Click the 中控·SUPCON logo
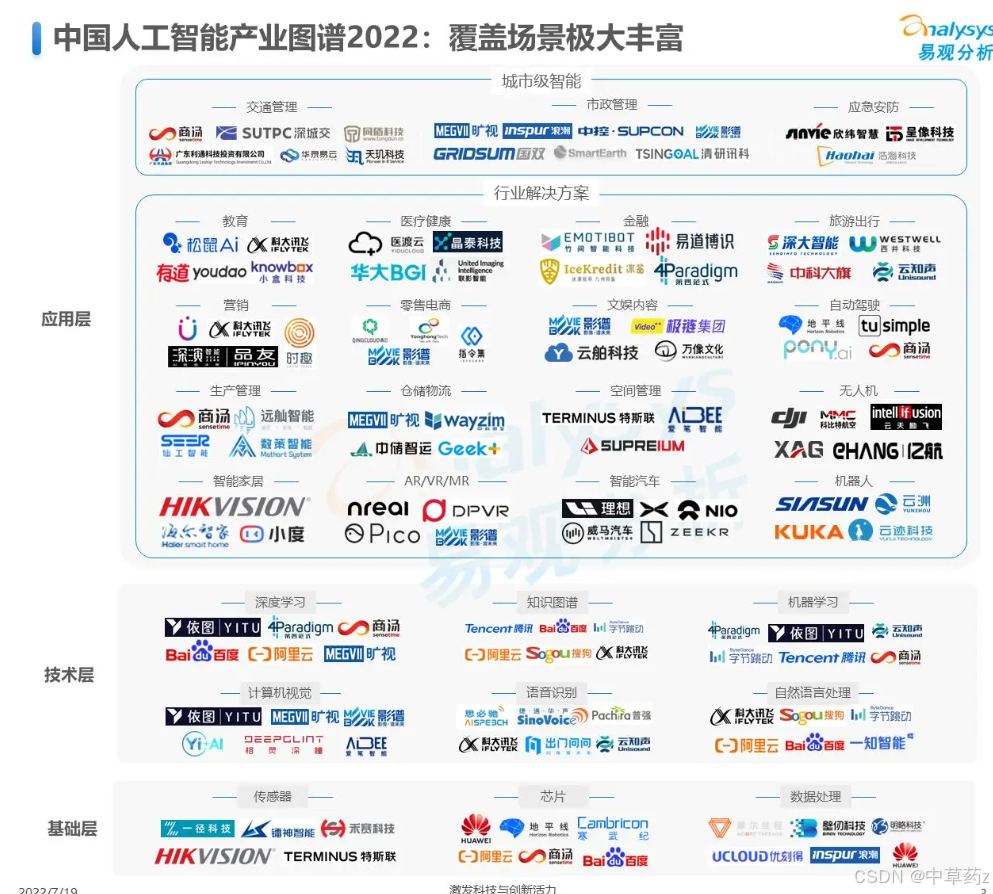993x894 pixels. [x=631, y=131]
